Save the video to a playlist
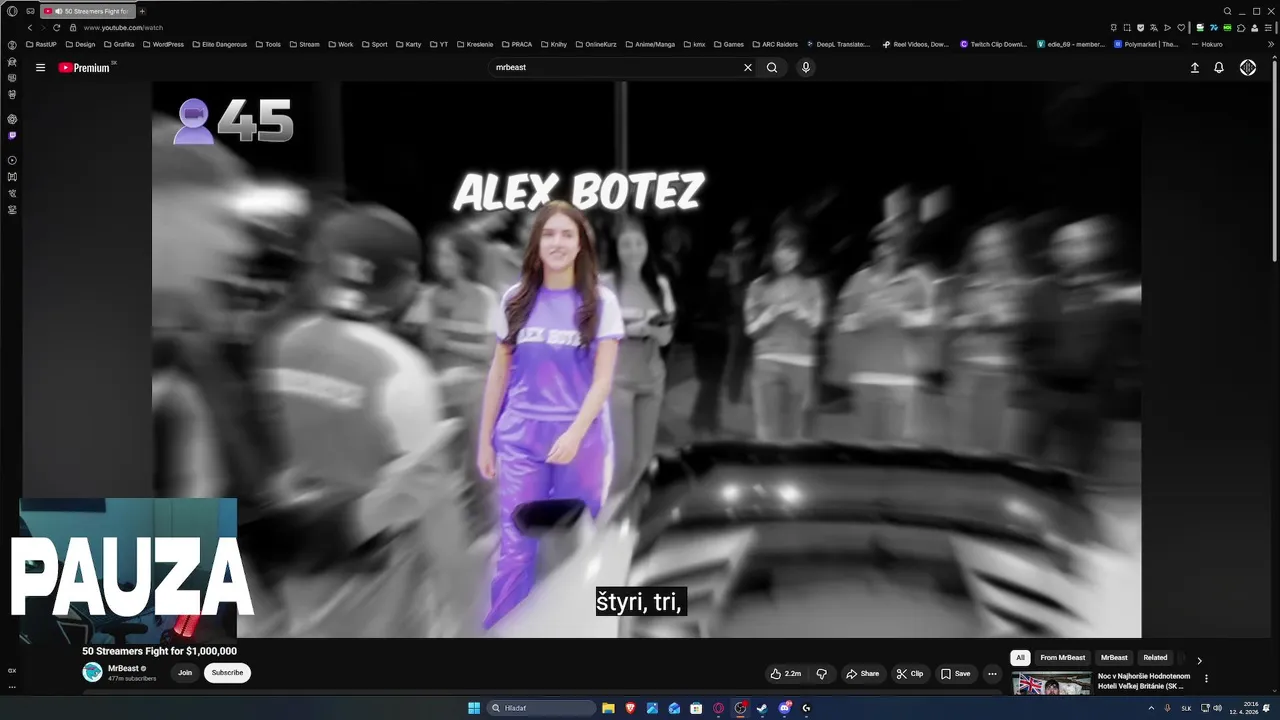 pos(956,674)
